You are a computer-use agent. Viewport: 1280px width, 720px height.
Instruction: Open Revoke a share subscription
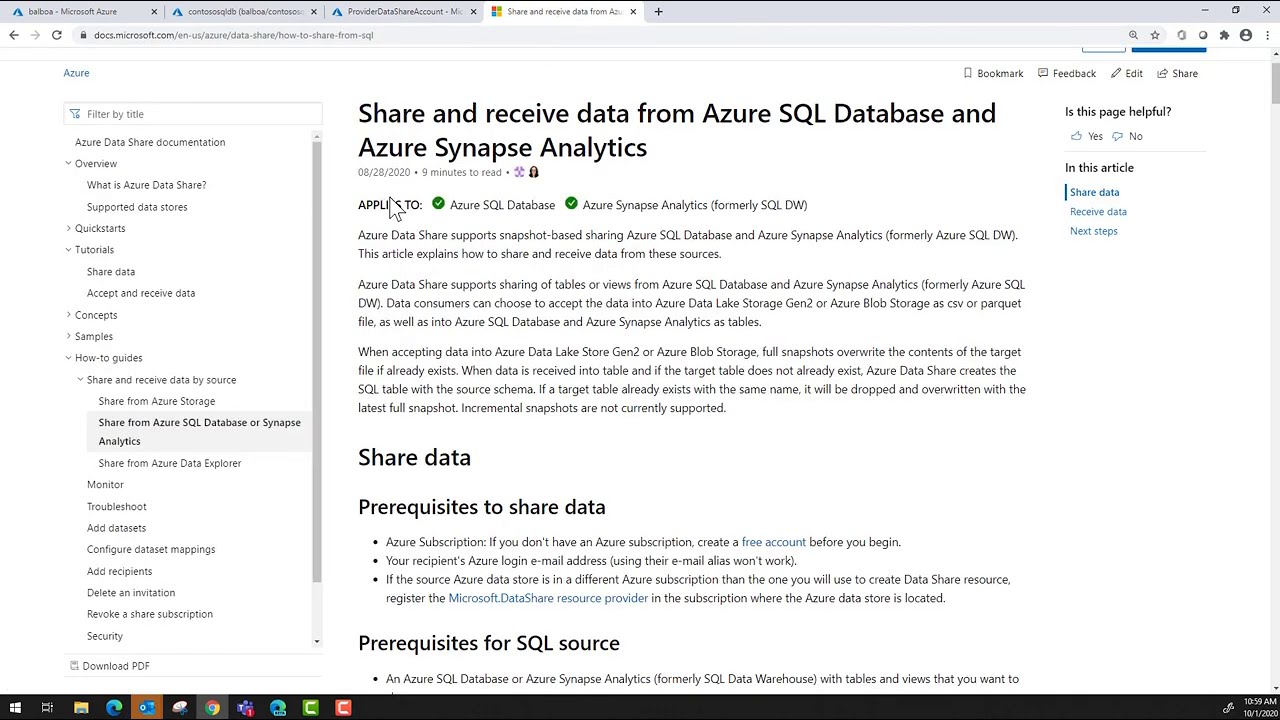pyautogui.click(x=150, y=614)
